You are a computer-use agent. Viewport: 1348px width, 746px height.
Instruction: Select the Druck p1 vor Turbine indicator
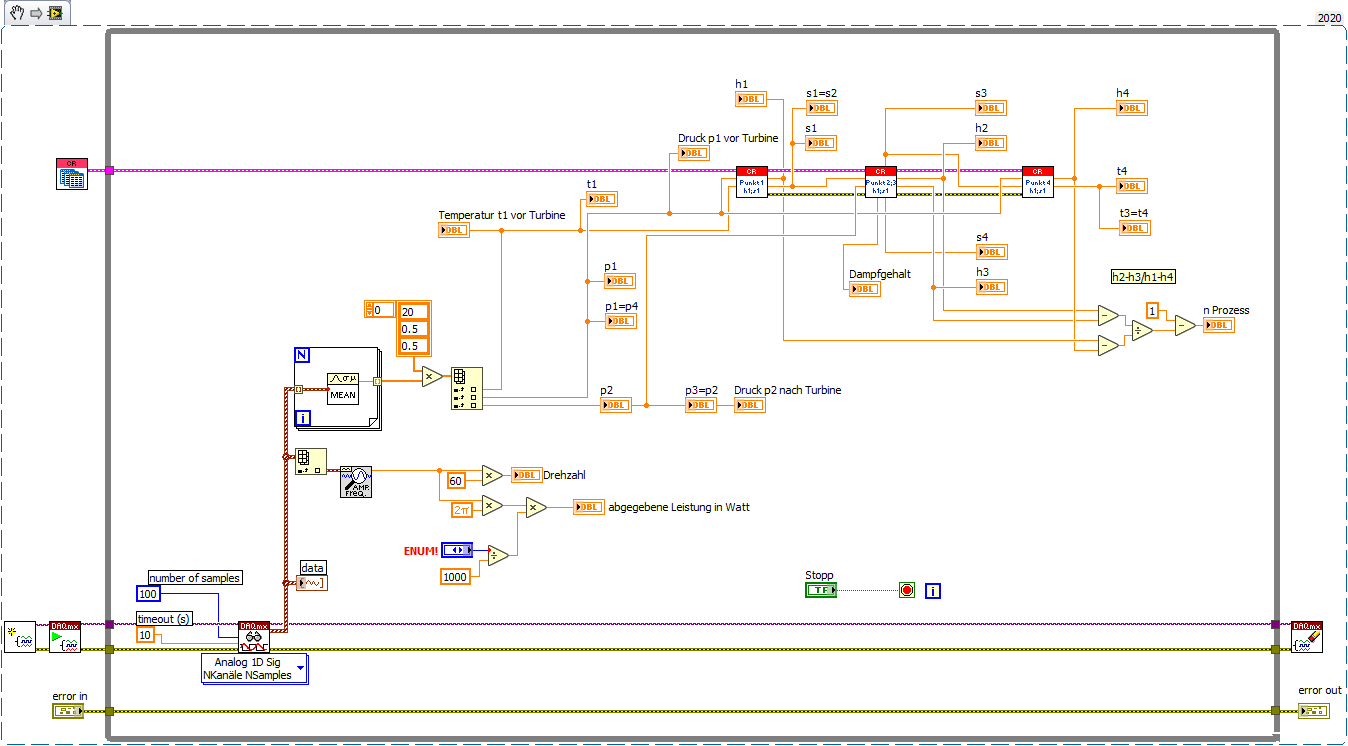(694, 153)
